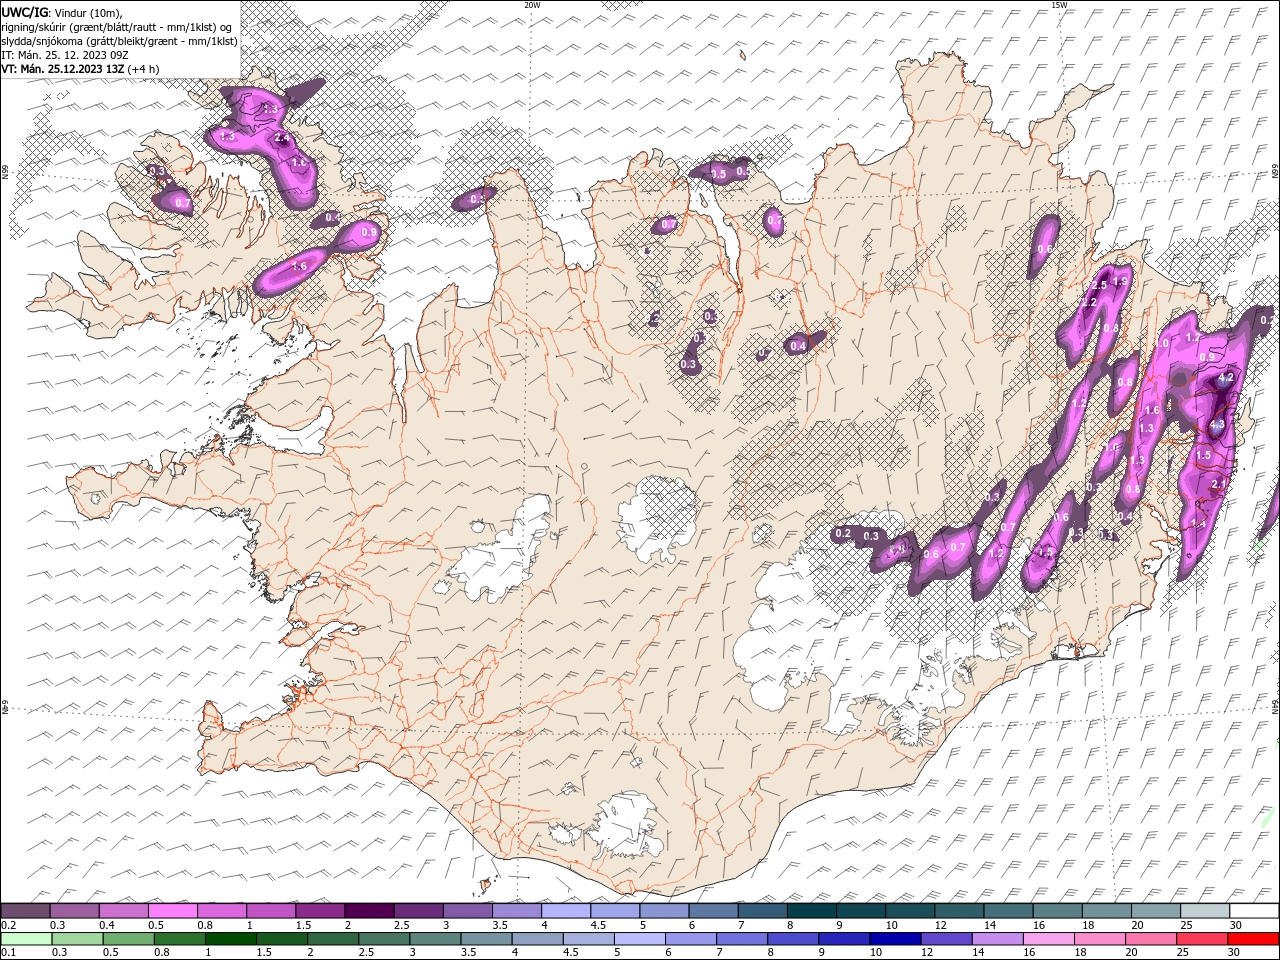This screenshot has width=1280, height=960.
Task: Click the deep blue bottom legend swatch between 10 and 12
Action: coord(895,939)
